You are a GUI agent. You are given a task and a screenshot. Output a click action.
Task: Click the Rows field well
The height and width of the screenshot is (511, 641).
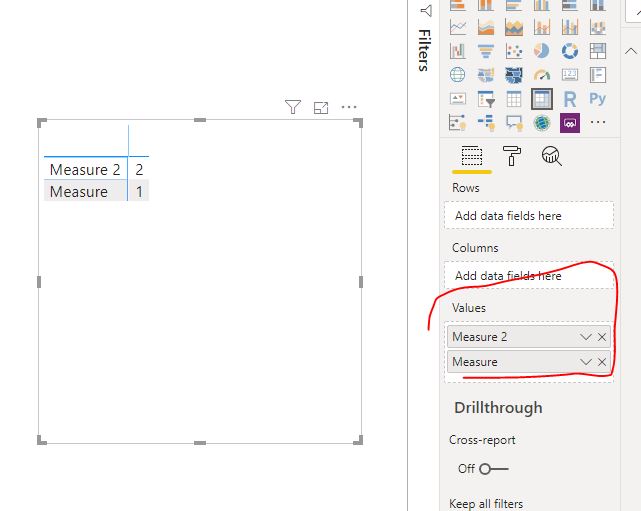529,215
